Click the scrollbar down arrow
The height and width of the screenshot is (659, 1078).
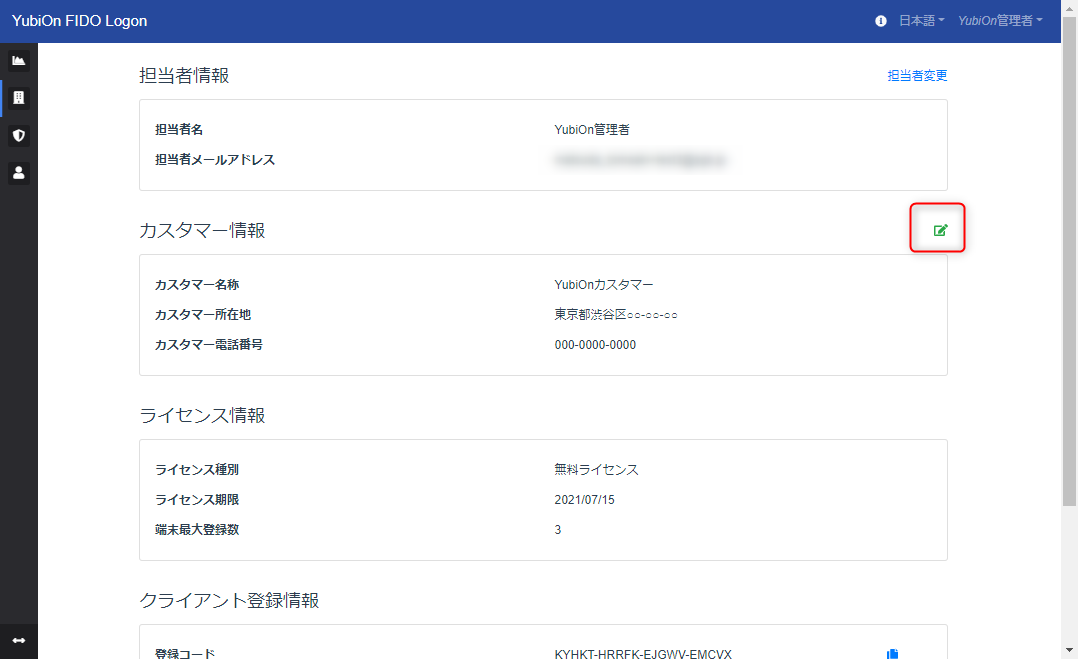coord(1069,649)
